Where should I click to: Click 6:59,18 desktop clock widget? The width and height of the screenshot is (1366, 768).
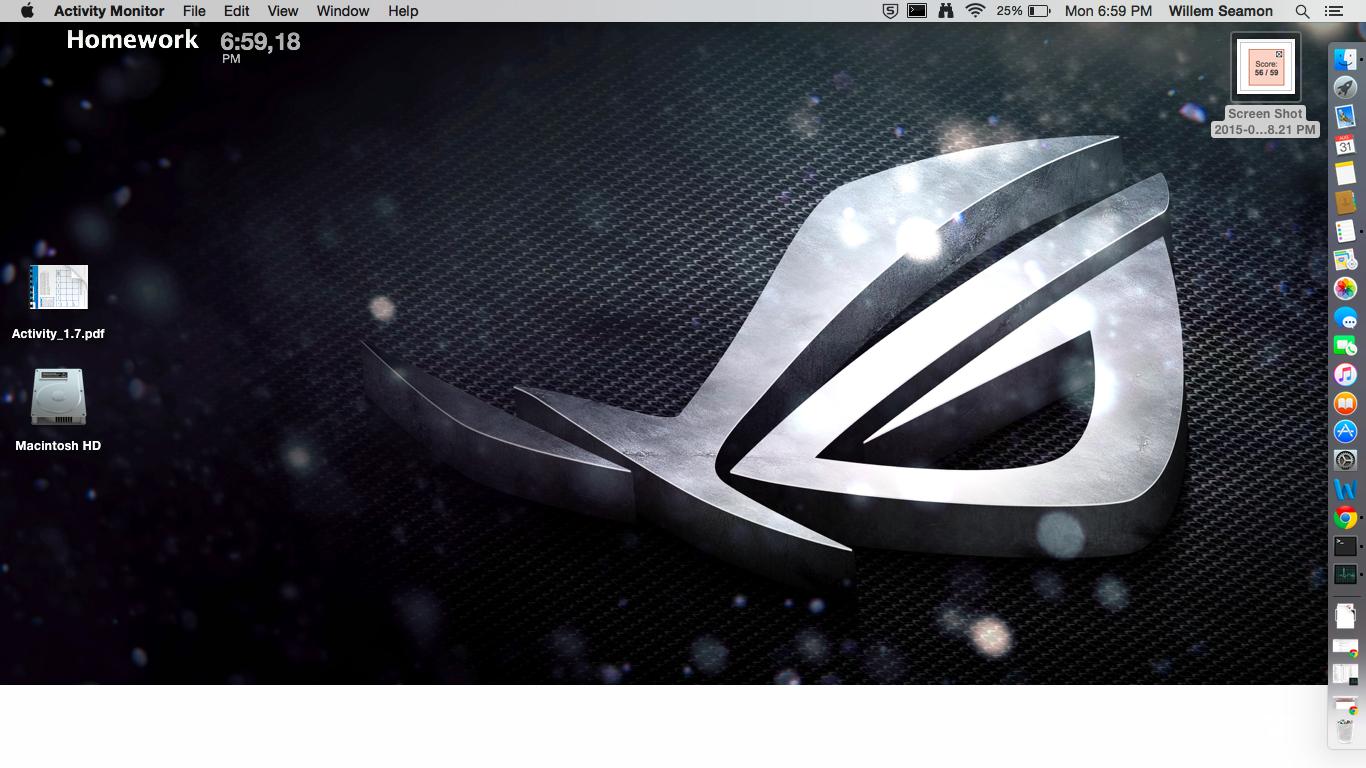[260, 46]
